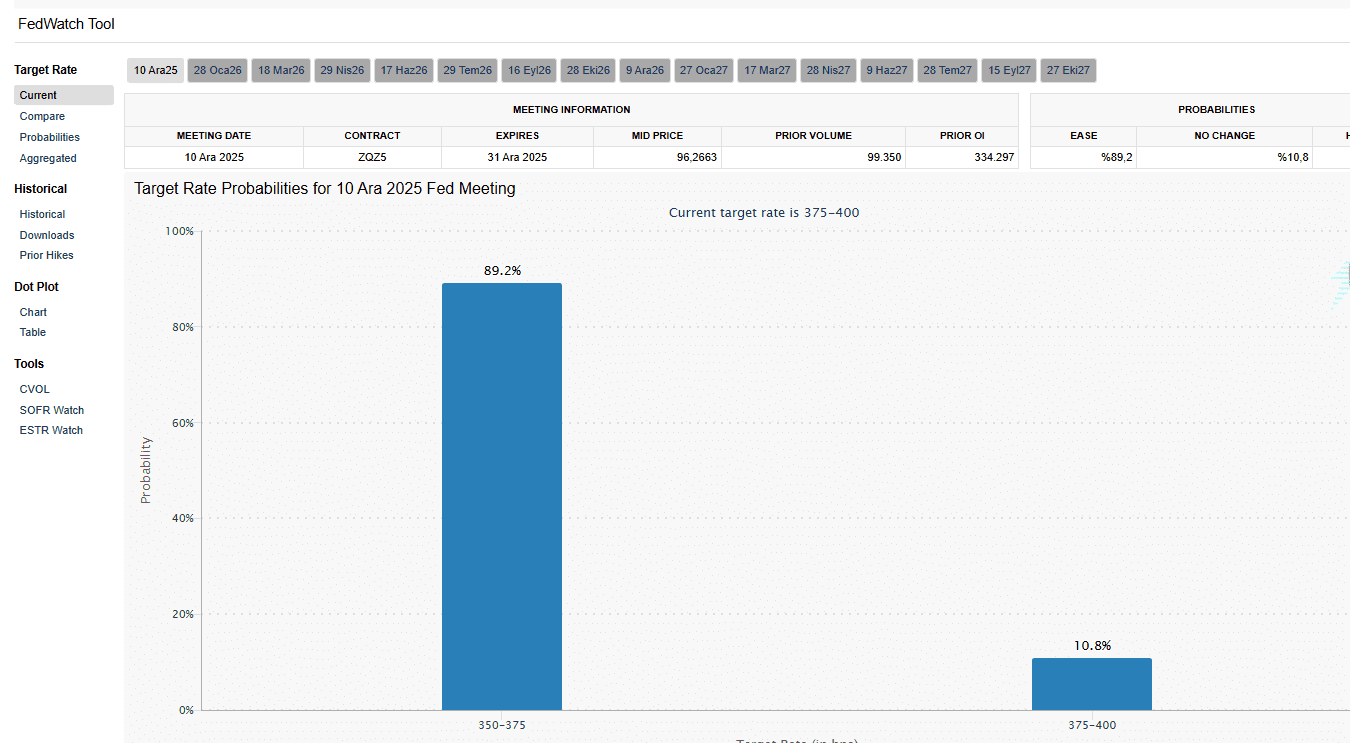The image size is (1350, 743).
Task: Open the 17 Haz26 meeting date tab
Action: point(404,71)
